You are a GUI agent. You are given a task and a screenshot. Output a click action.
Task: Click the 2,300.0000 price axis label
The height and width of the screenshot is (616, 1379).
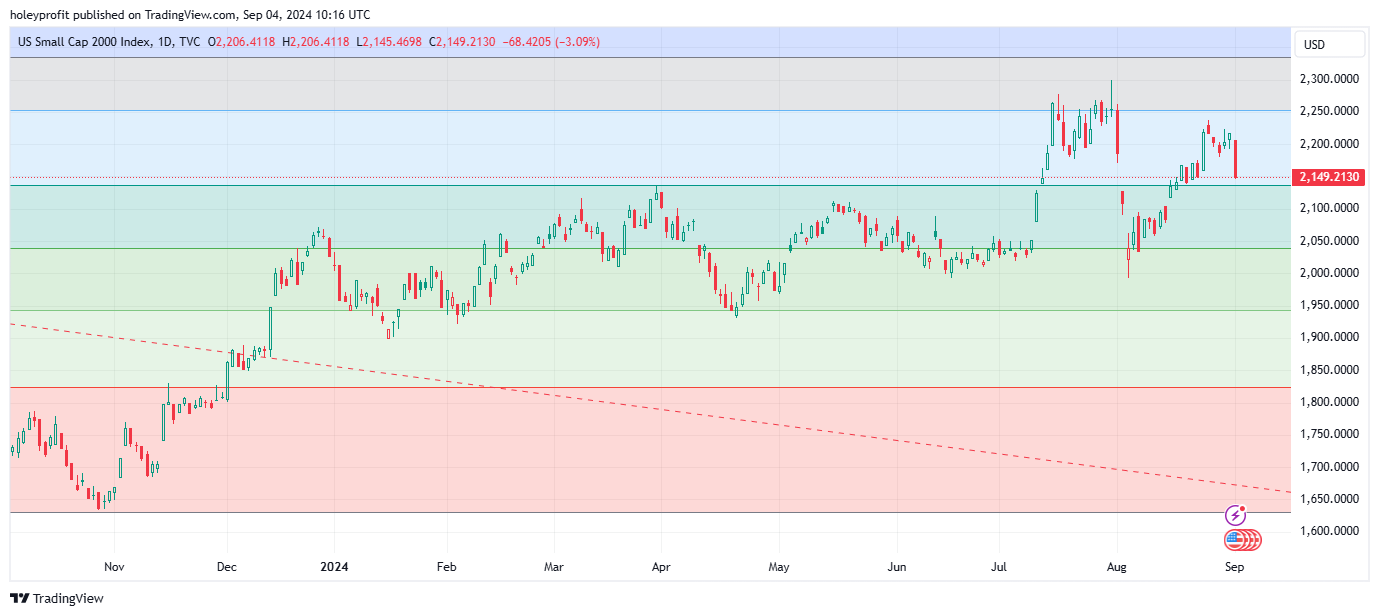pyautogui.click(x=1331, y=79)
